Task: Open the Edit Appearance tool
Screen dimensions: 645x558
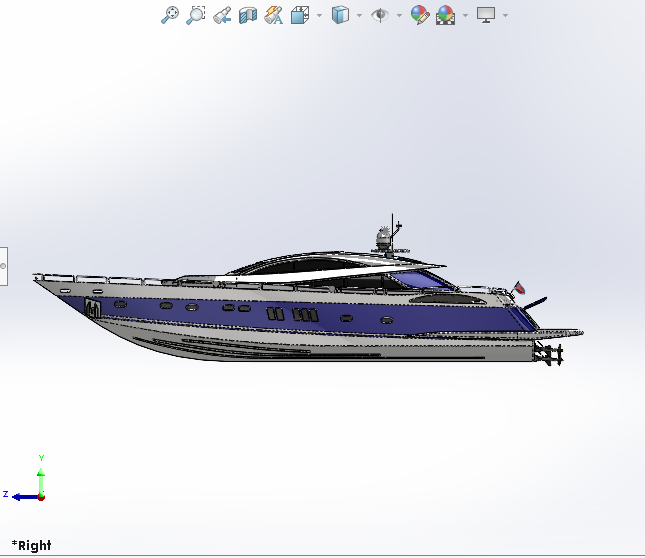Action: (420, 15)
